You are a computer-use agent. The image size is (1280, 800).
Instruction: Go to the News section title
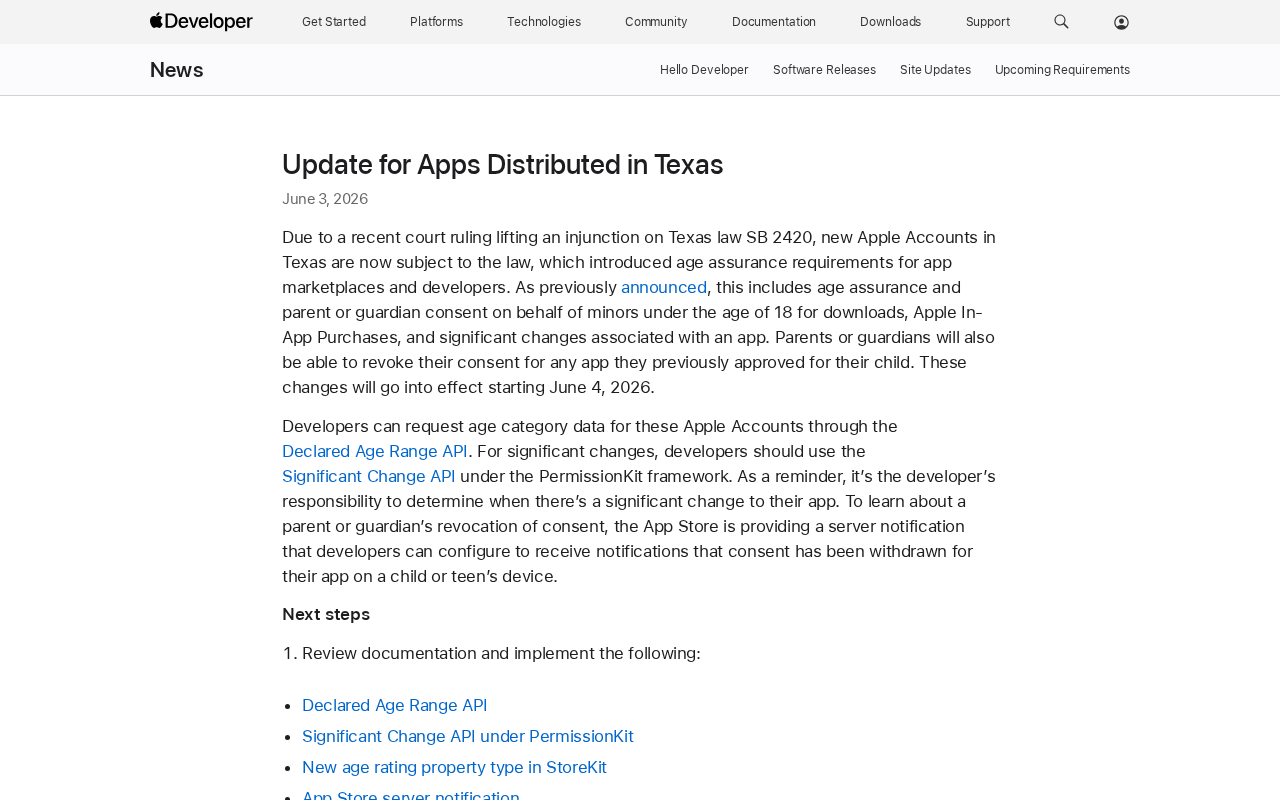point(177,70)
